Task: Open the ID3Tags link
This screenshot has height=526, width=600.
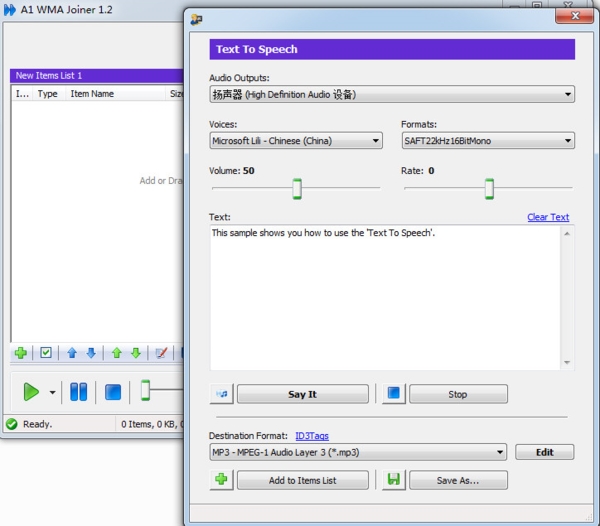Action: pyautogui.click(x=312, y=436)
